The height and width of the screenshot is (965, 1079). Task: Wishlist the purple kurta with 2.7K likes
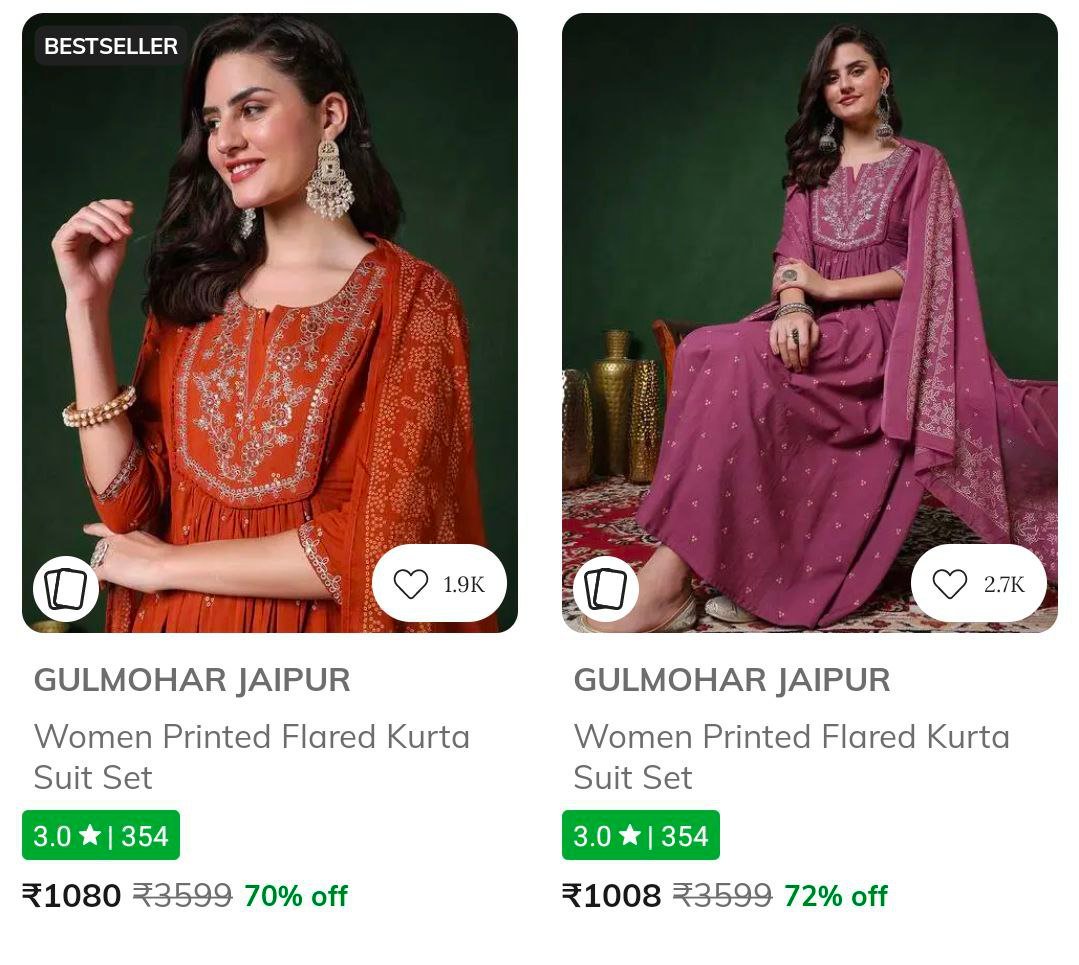[978, 584]
